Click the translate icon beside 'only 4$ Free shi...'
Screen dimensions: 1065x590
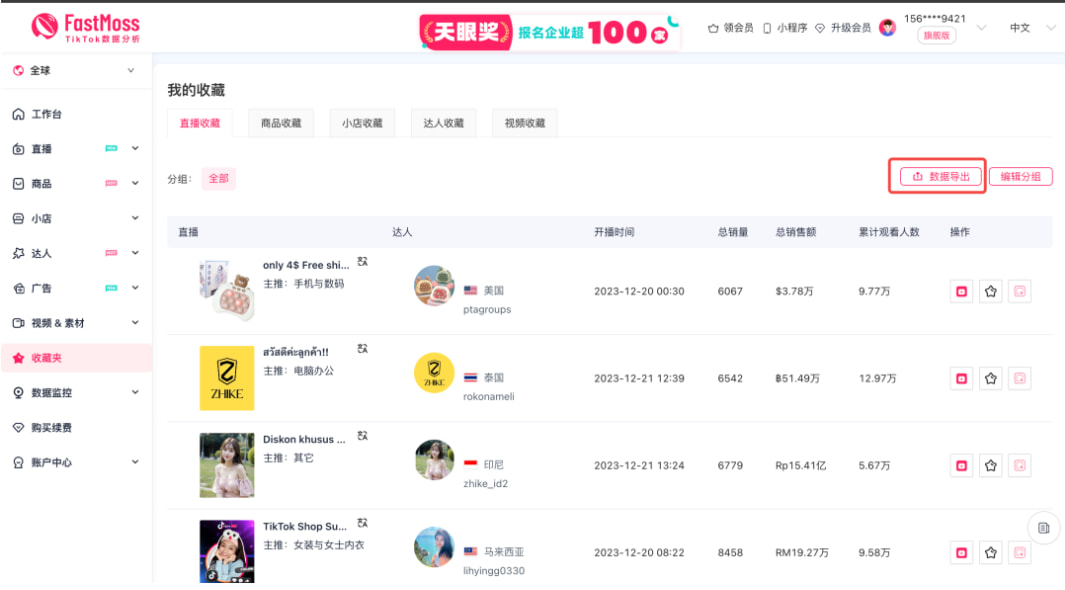363,262
